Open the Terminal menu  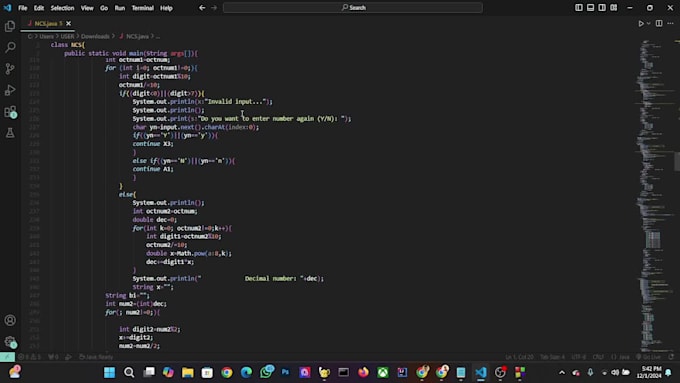pos(143,8)
